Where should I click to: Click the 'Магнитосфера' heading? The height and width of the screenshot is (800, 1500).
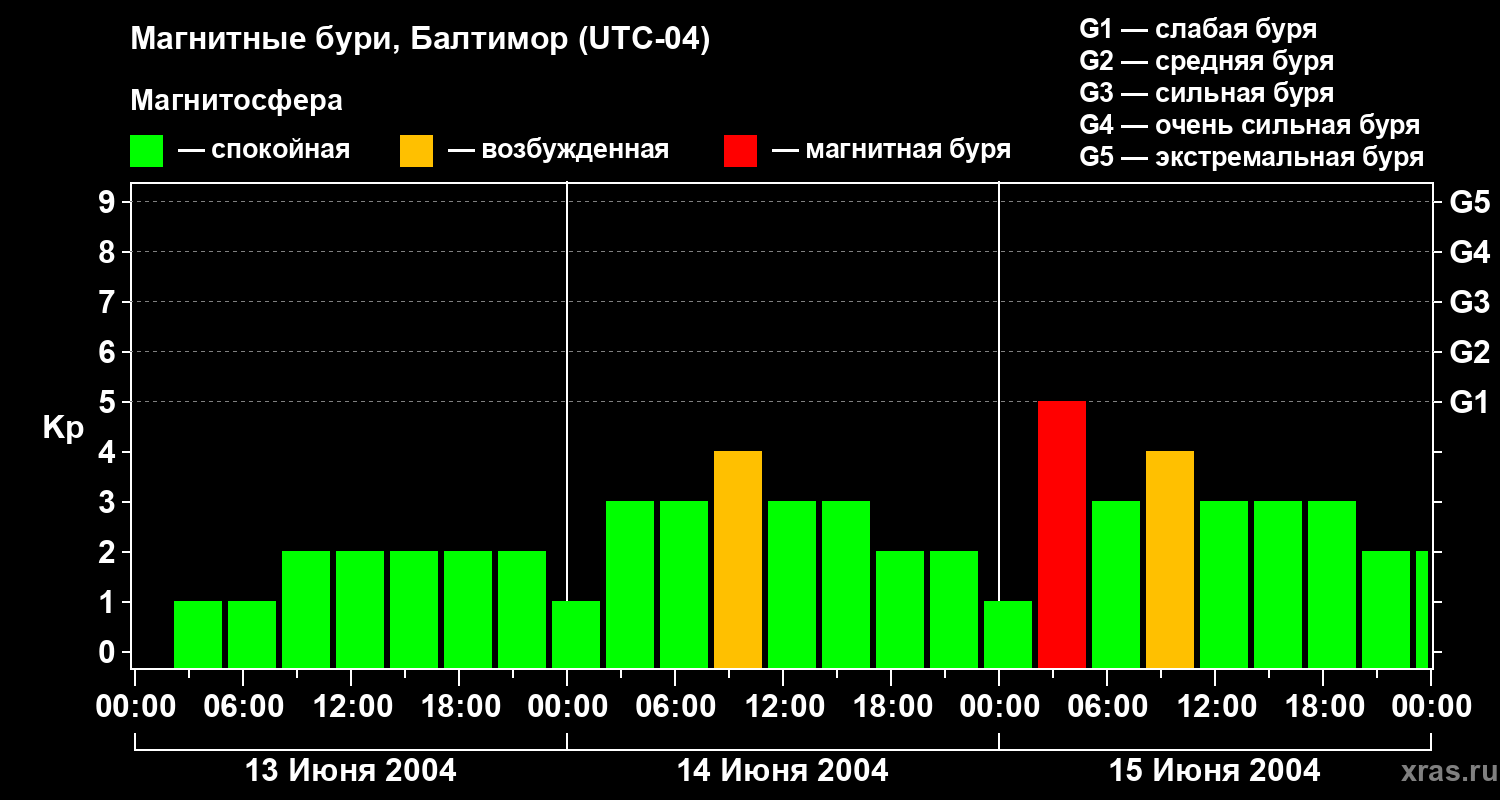pos(236,101)
